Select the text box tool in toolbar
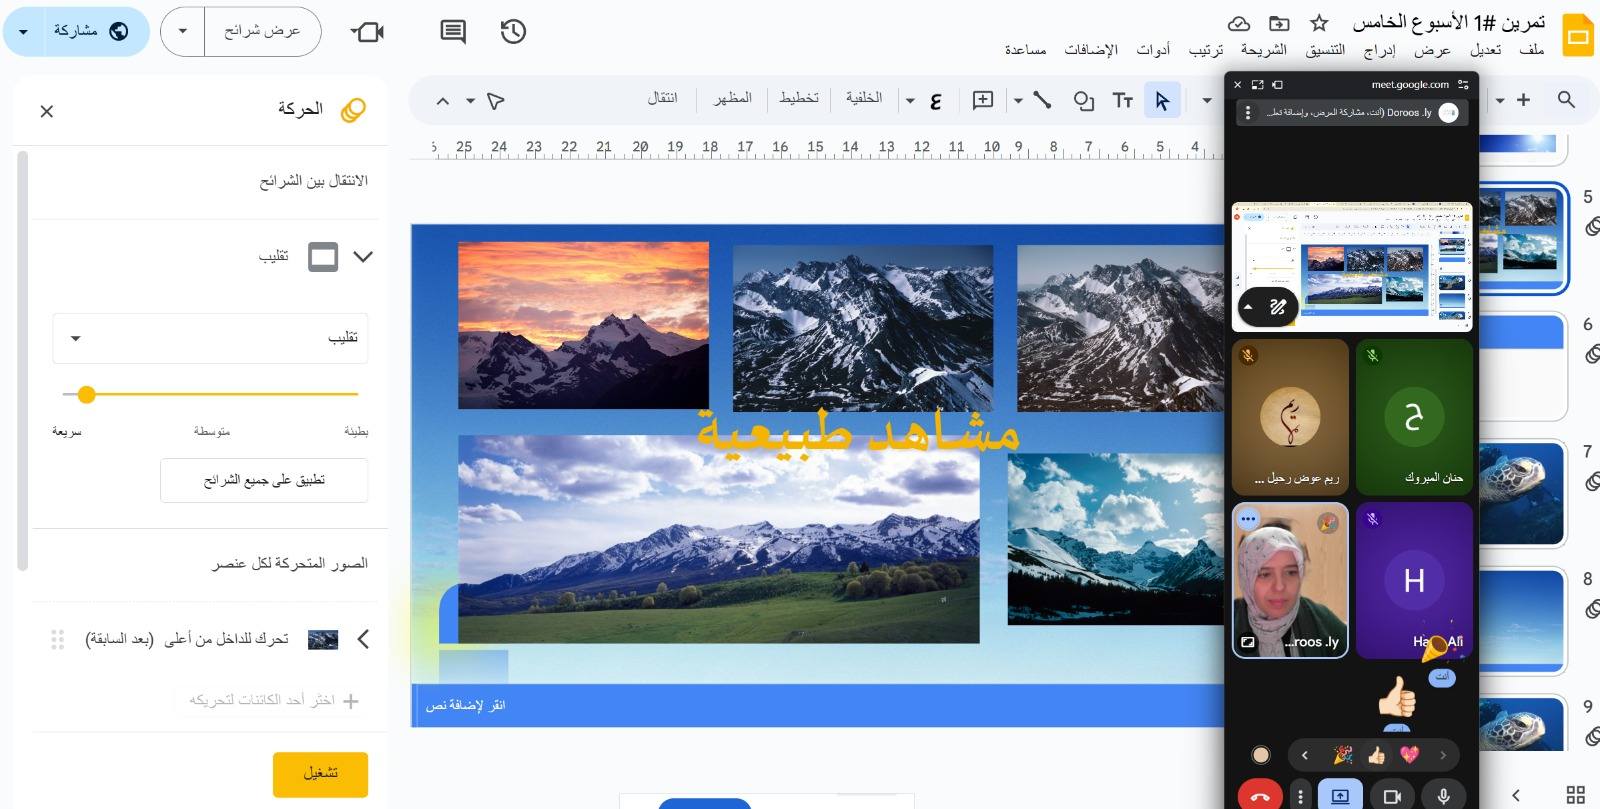The image size is (1600, 809). (1122, 100)
